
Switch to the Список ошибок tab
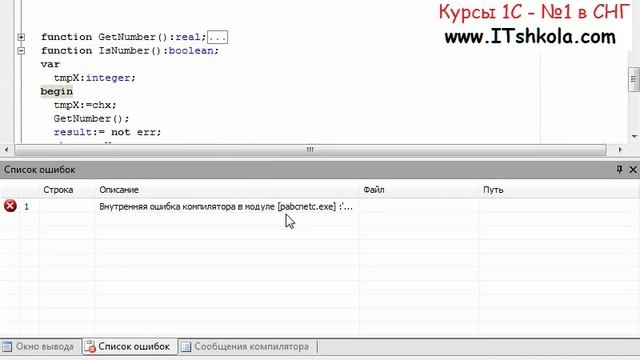point(129,347)
